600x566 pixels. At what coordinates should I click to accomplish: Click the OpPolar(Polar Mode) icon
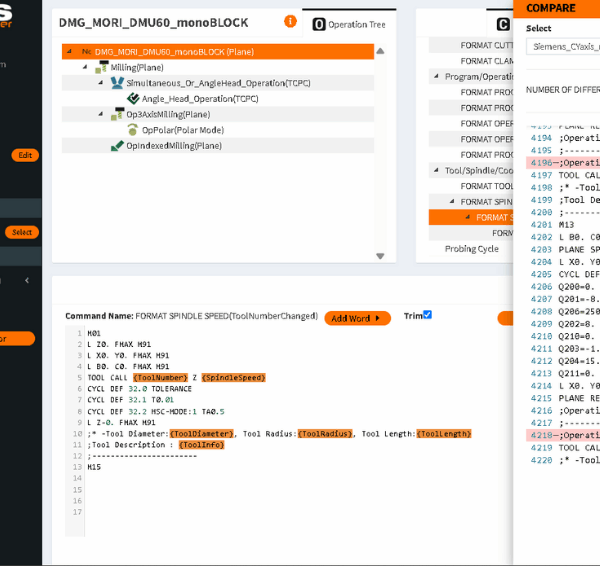coord(132,130)
